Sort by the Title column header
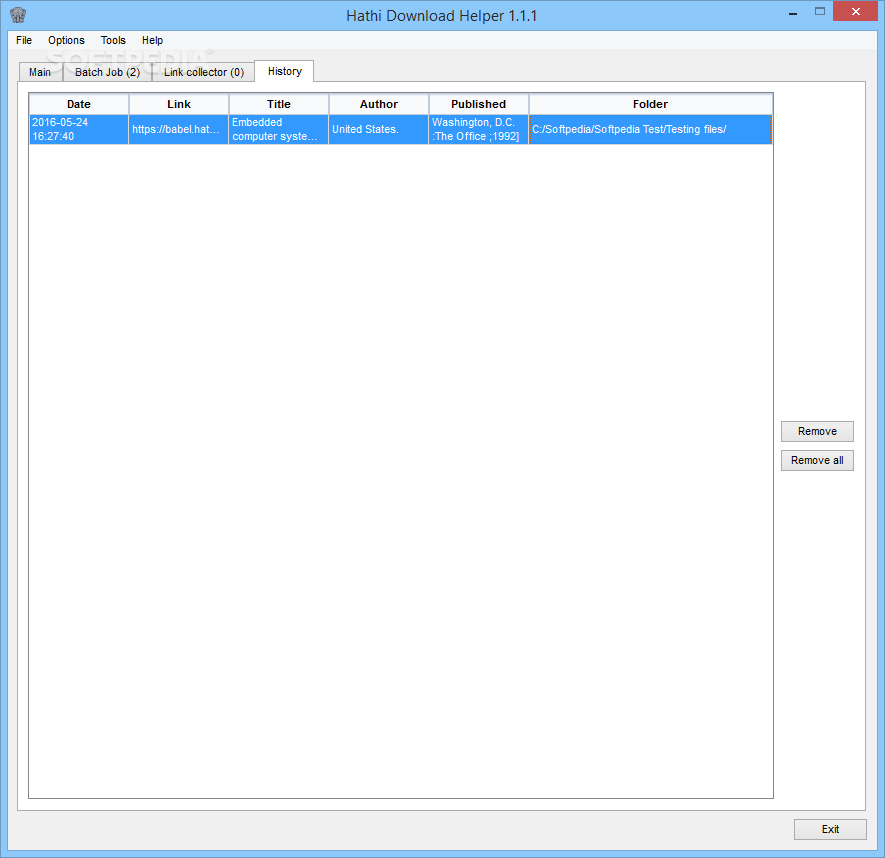 (x=279, y=104)
